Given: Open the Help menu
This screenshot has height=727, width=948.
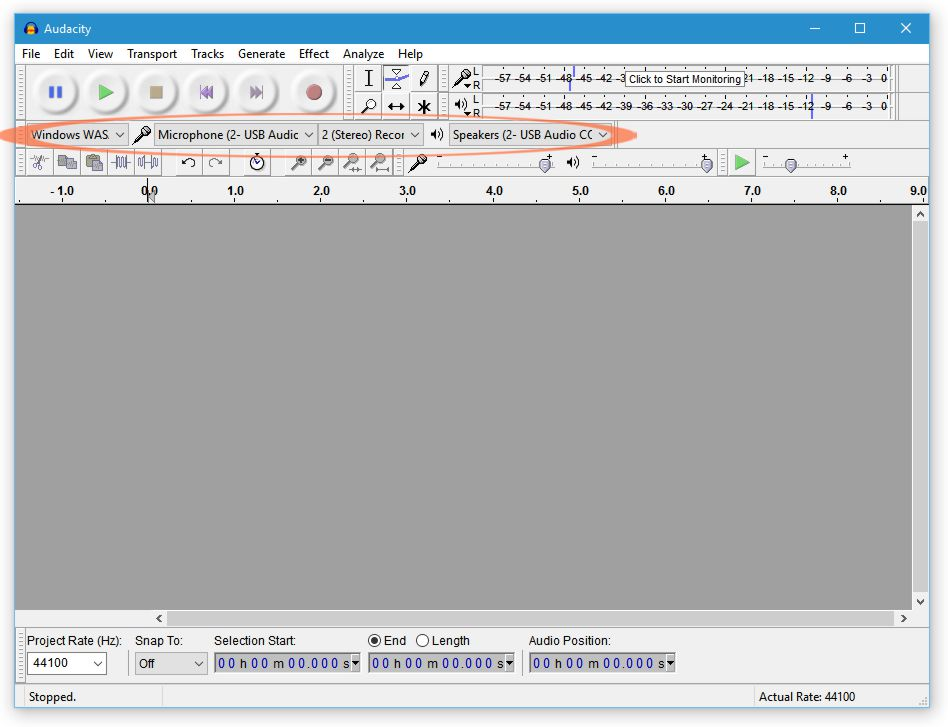Looking at the screenshot, I should pos(410,54).
